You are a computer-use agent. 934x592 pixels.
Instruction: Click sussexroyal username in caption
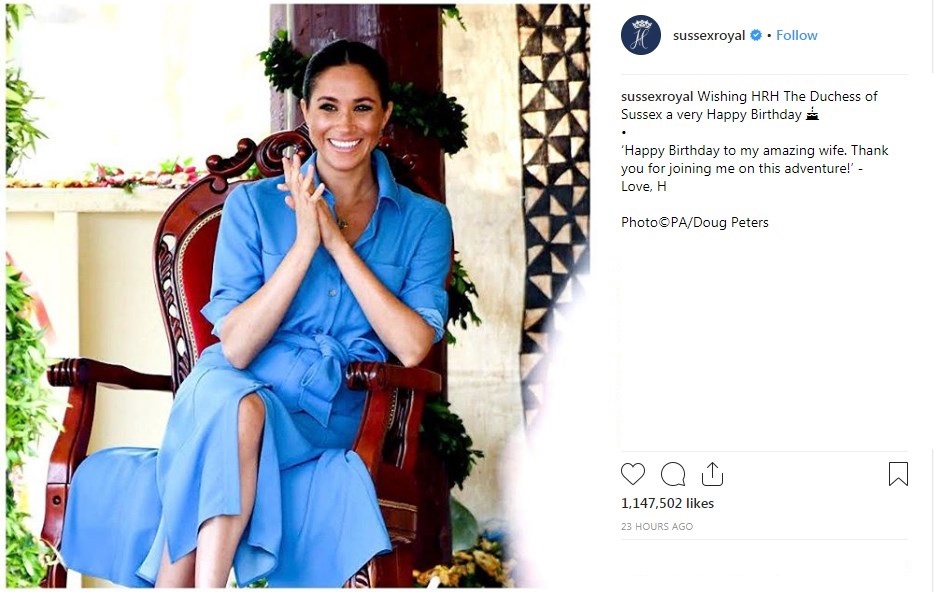coord(657,96)
